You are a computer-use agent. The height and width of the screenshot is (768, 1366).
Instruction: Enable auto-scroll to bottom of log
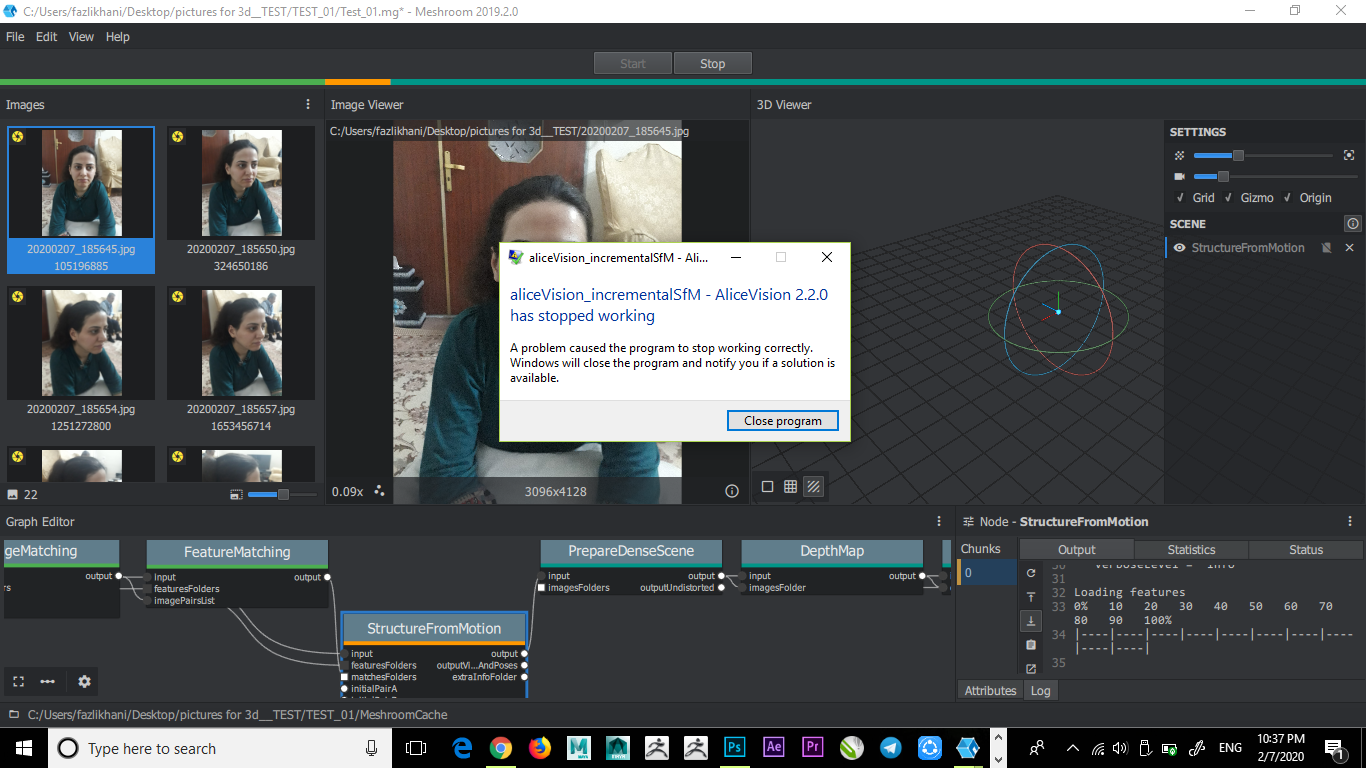click(x=1031, y=620)
